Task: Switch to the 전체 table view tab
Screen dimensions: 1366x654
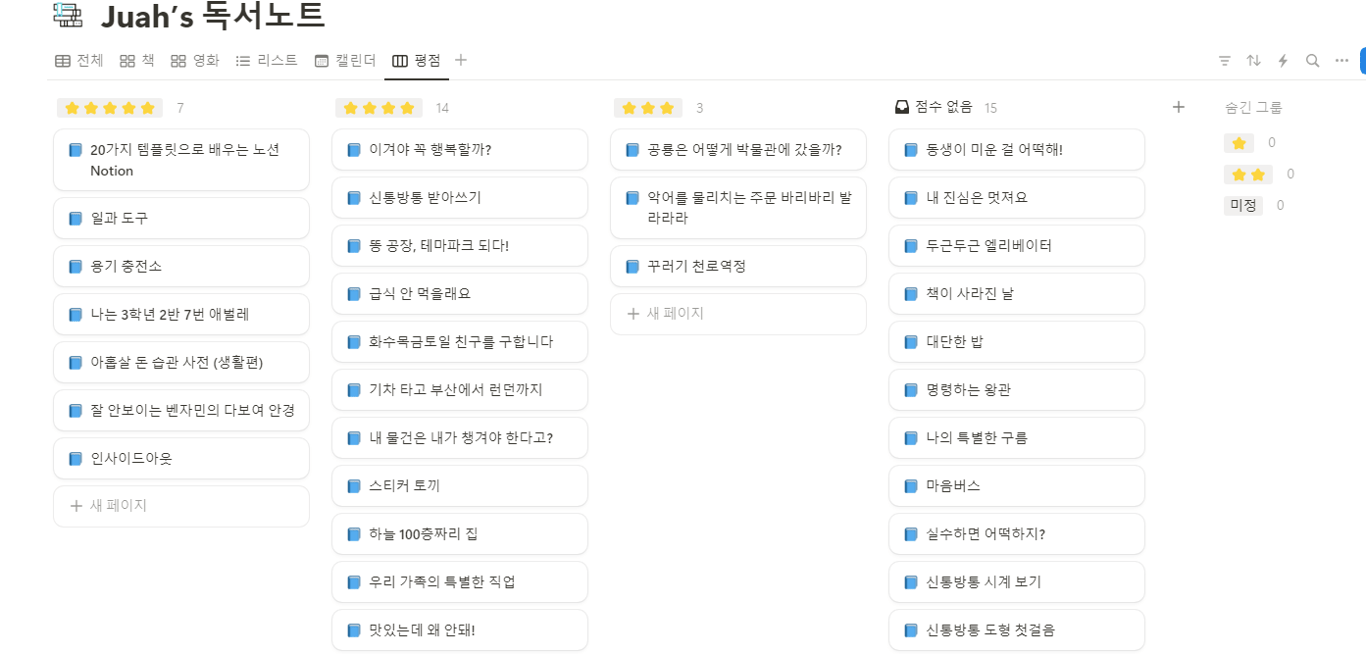Action: point(79,61)
